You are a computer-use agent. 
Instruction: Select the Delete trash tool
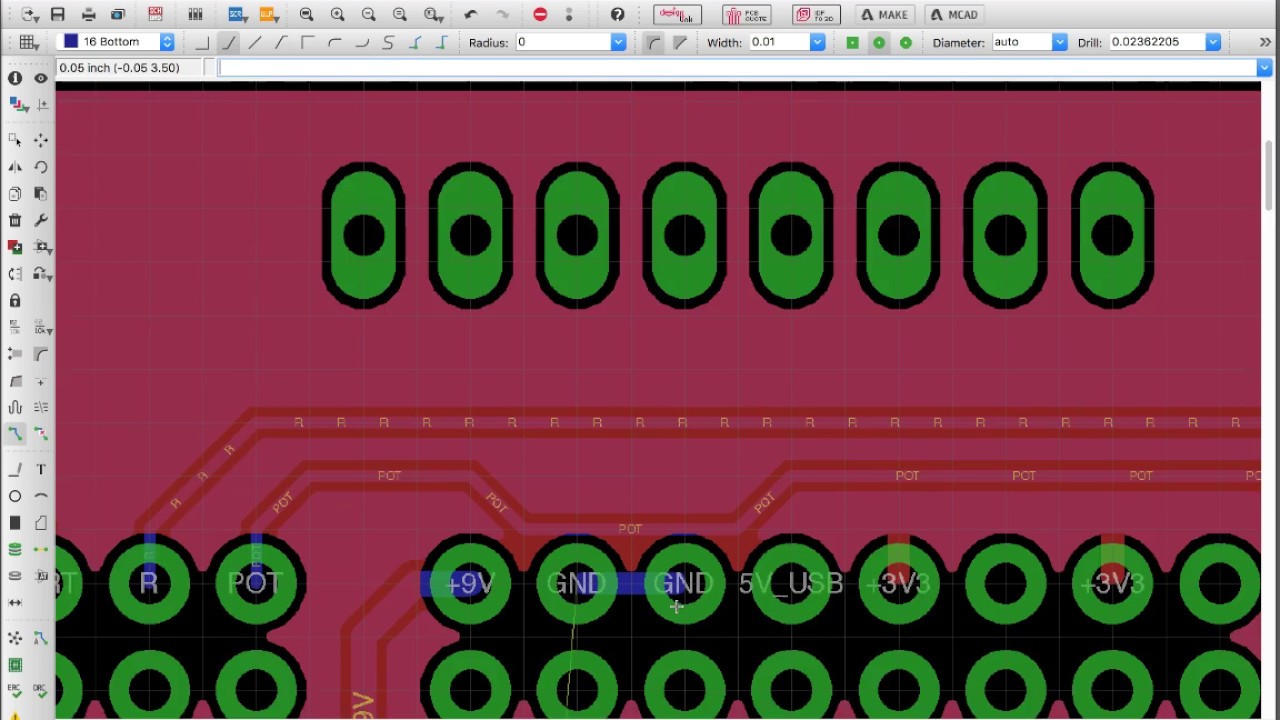coord(15,220)
